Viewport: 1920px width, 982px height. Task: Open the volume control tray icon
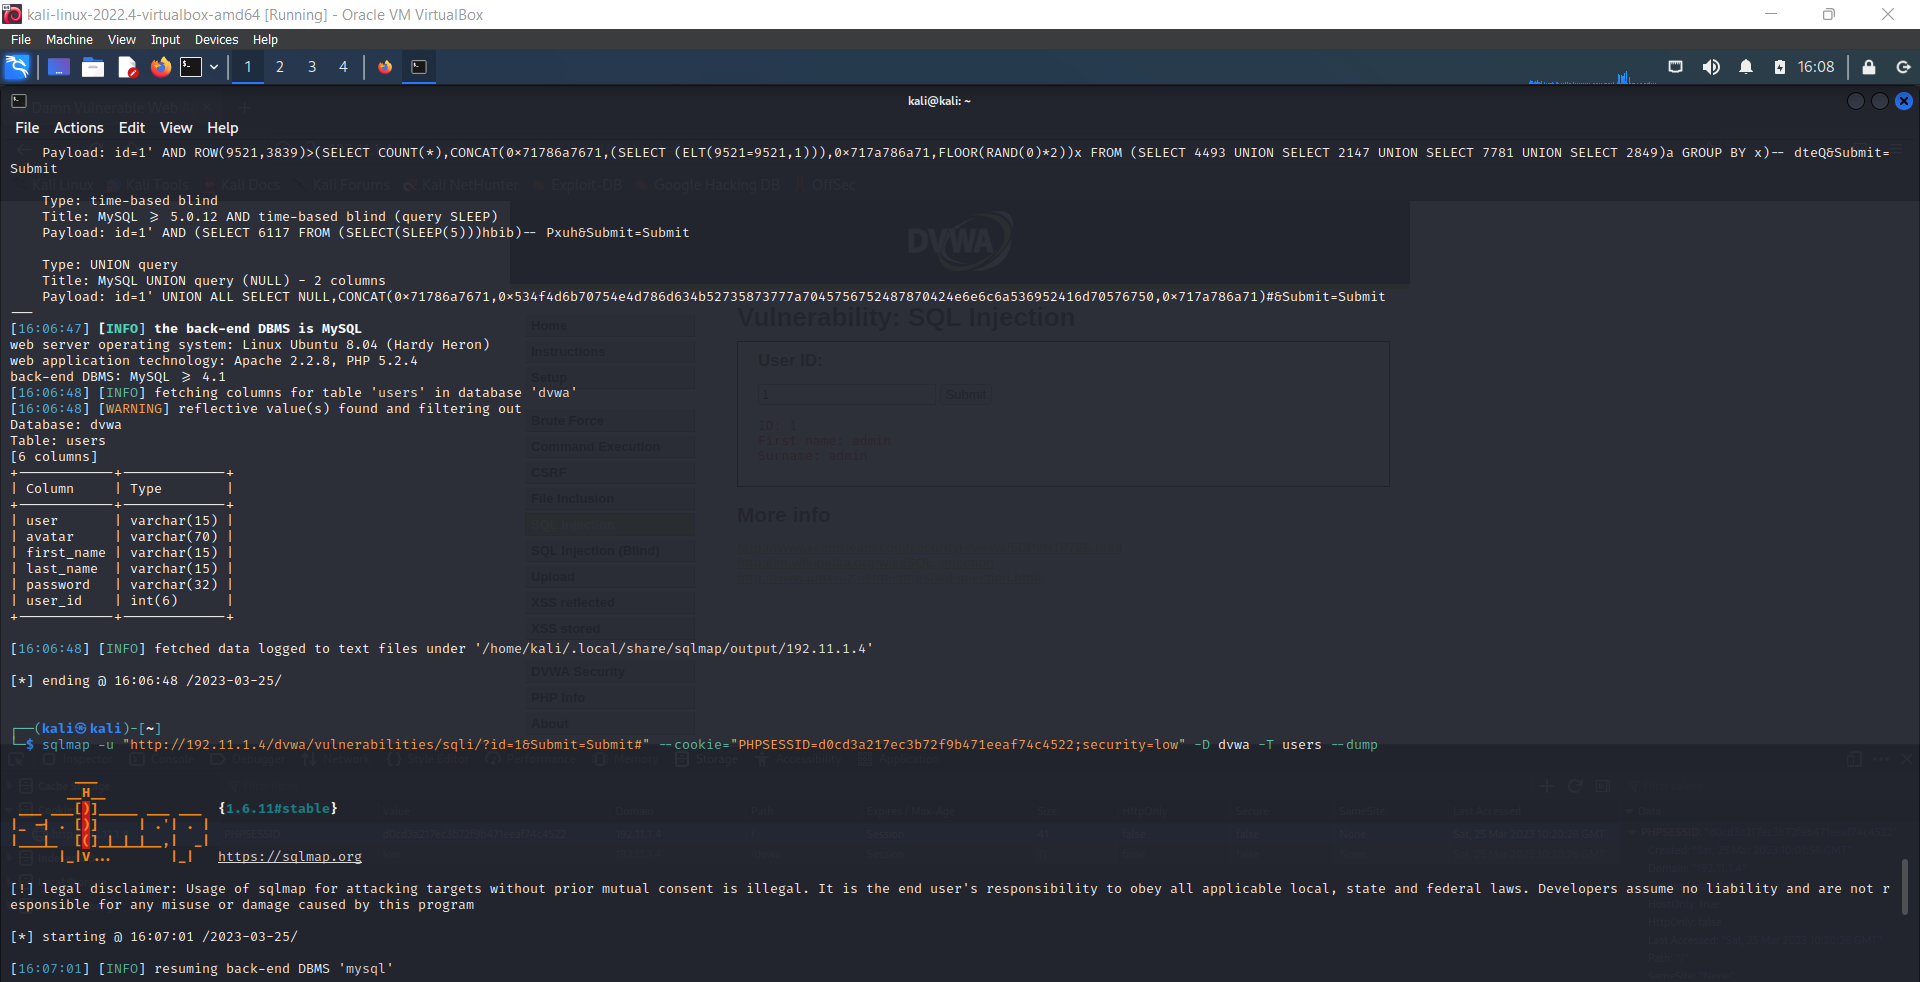pos(1711,67)
